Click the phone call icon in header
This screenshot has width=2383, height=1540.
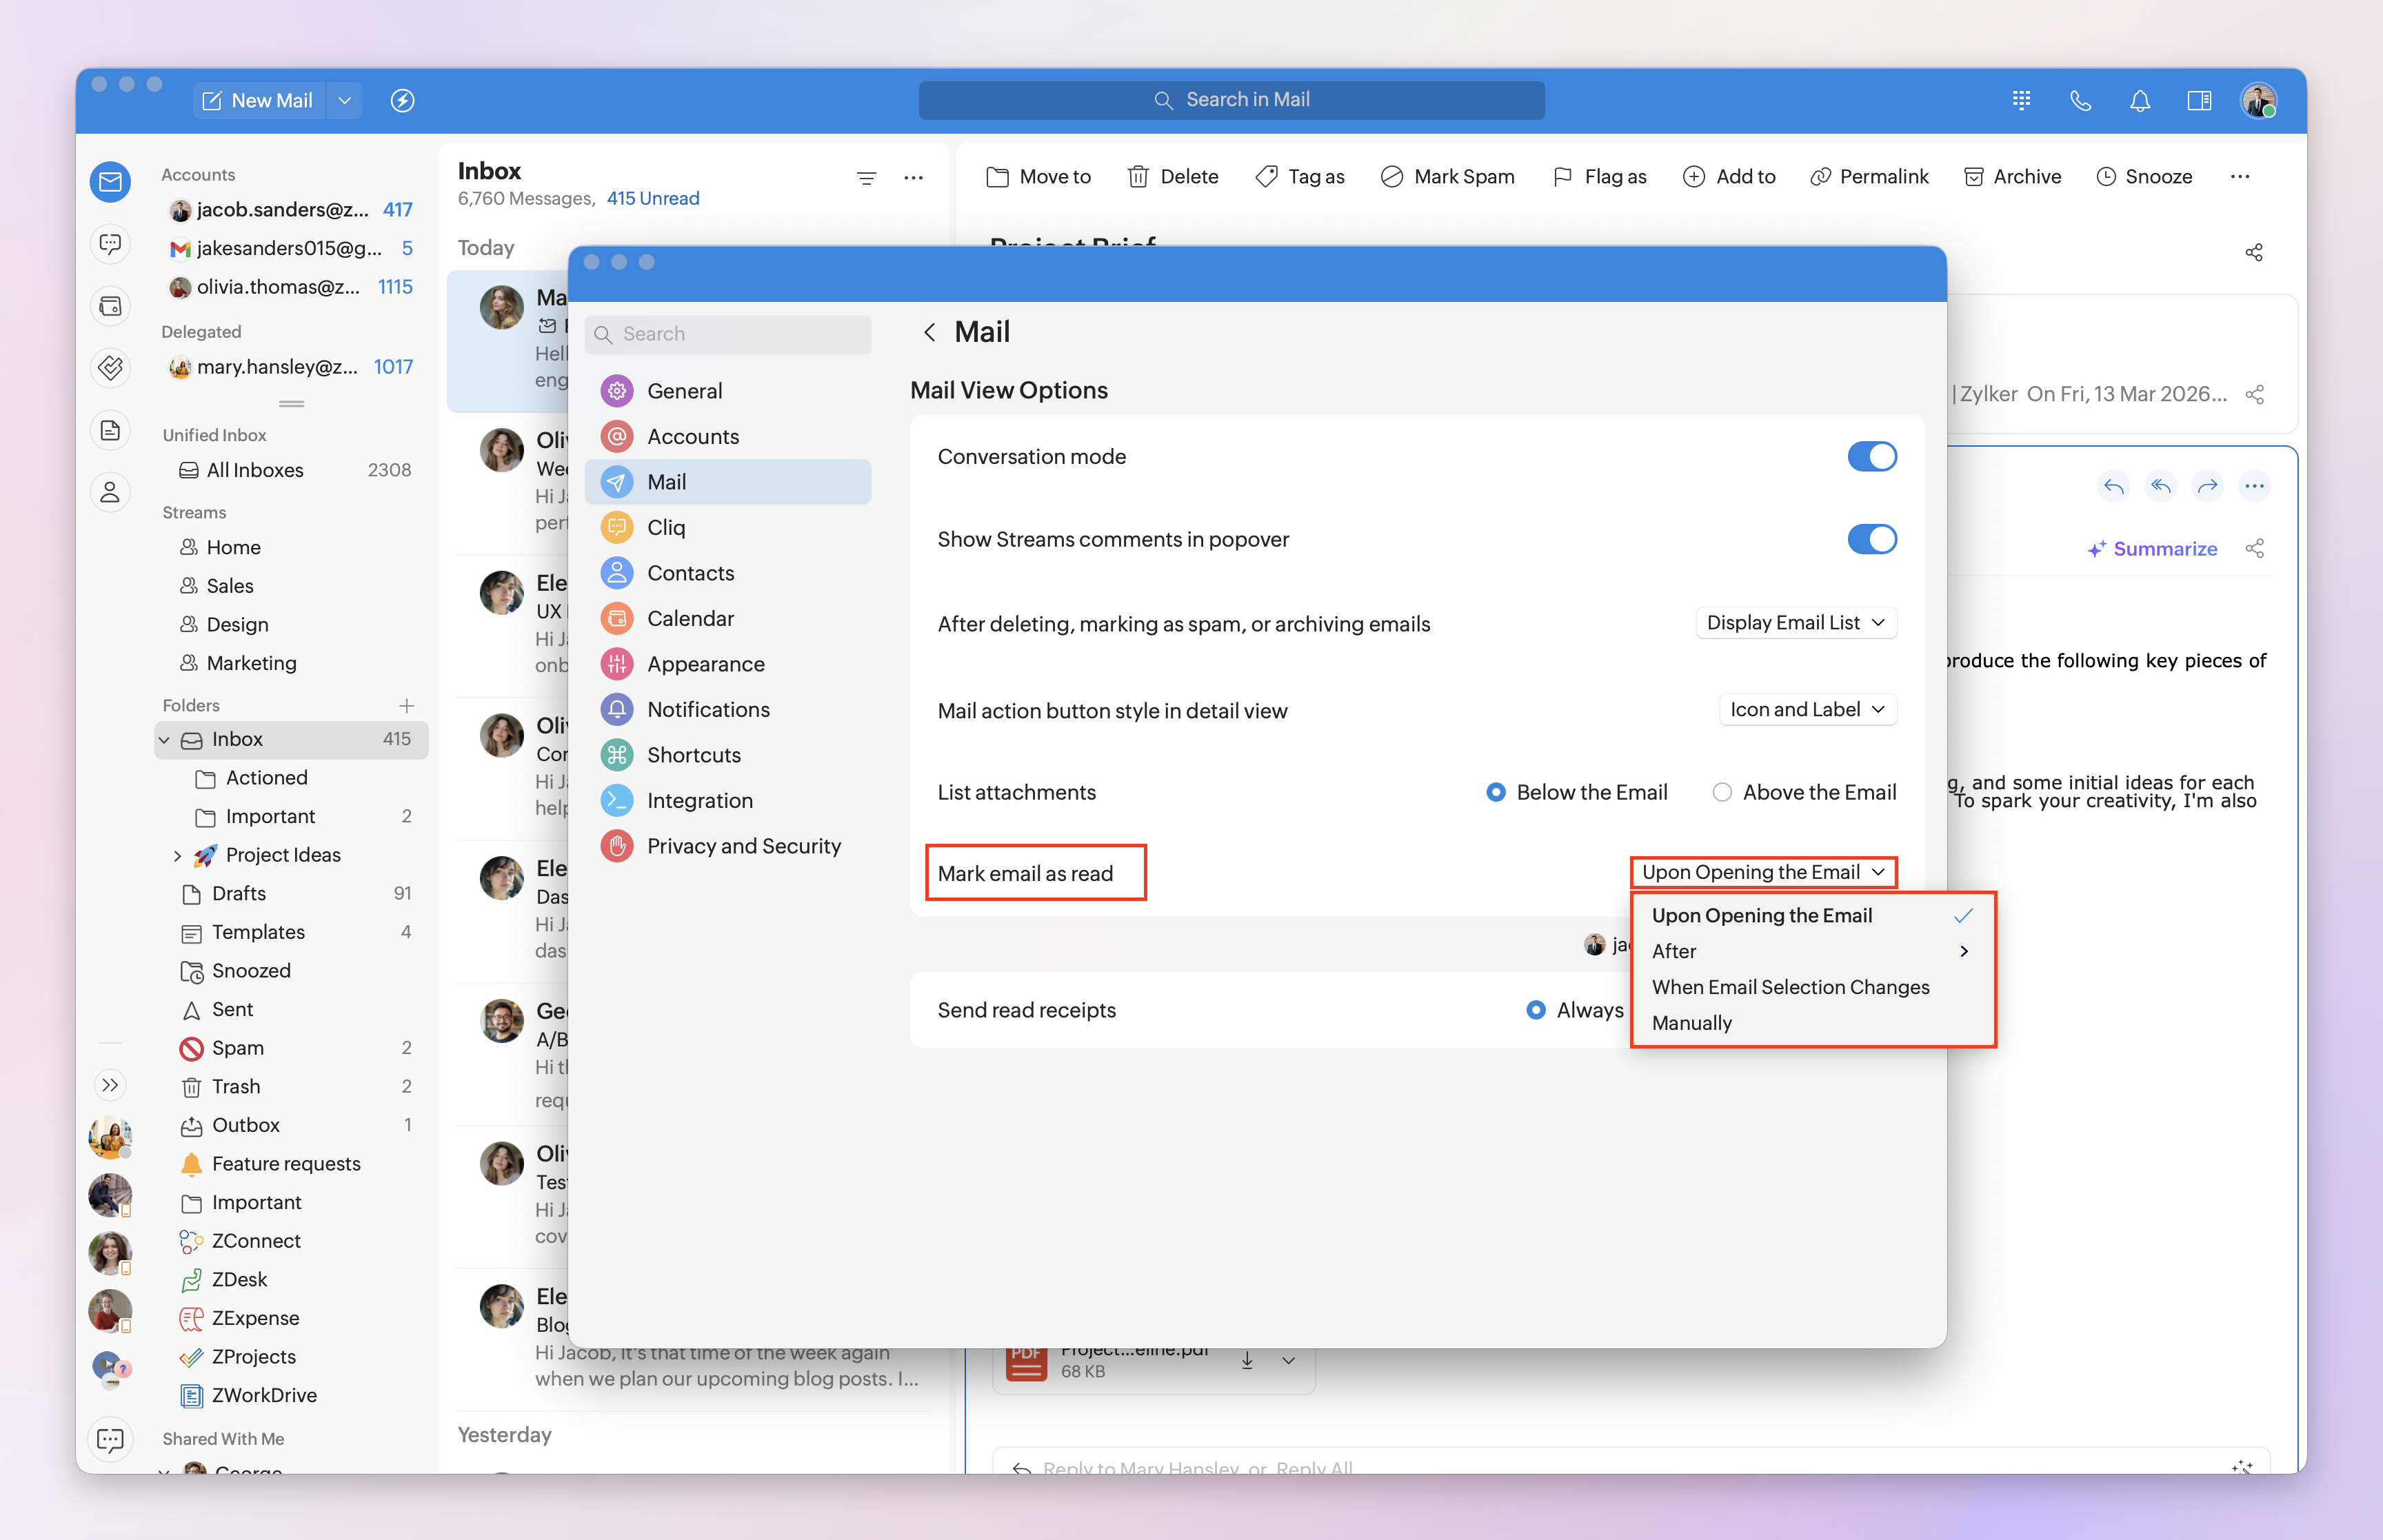coord(2080,100)
